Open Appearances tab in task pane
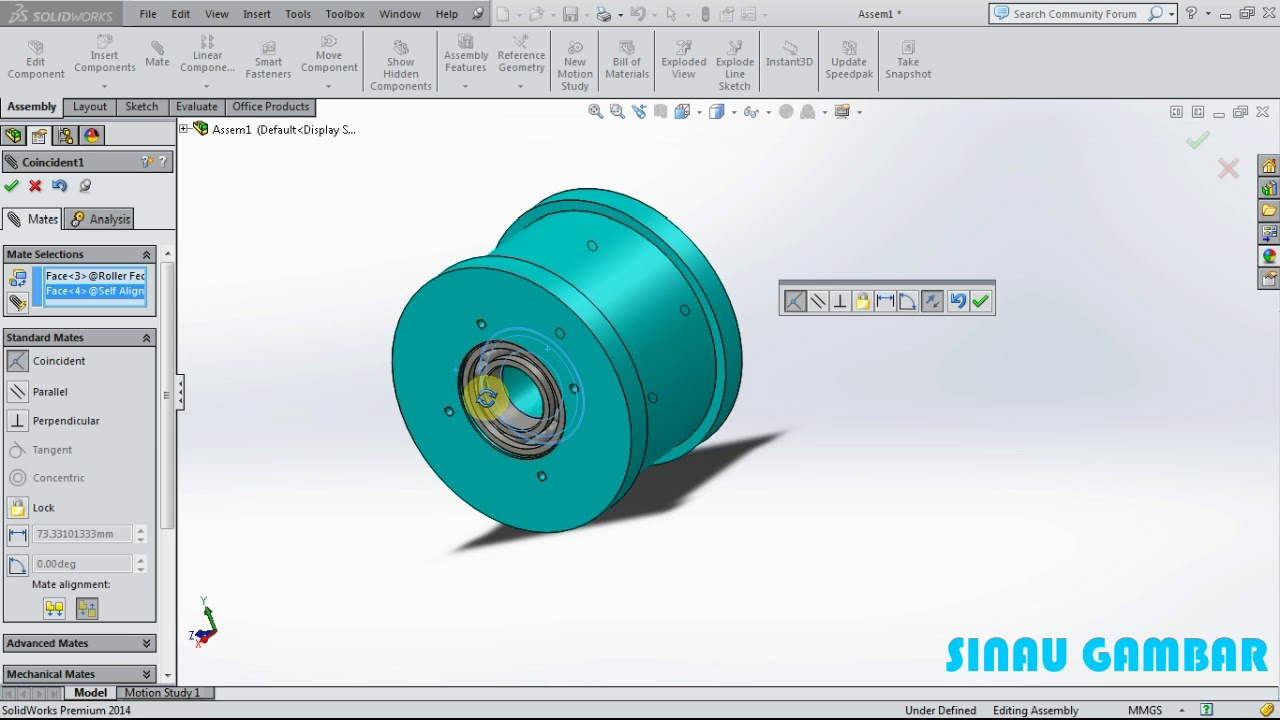 coord(1269,256)
